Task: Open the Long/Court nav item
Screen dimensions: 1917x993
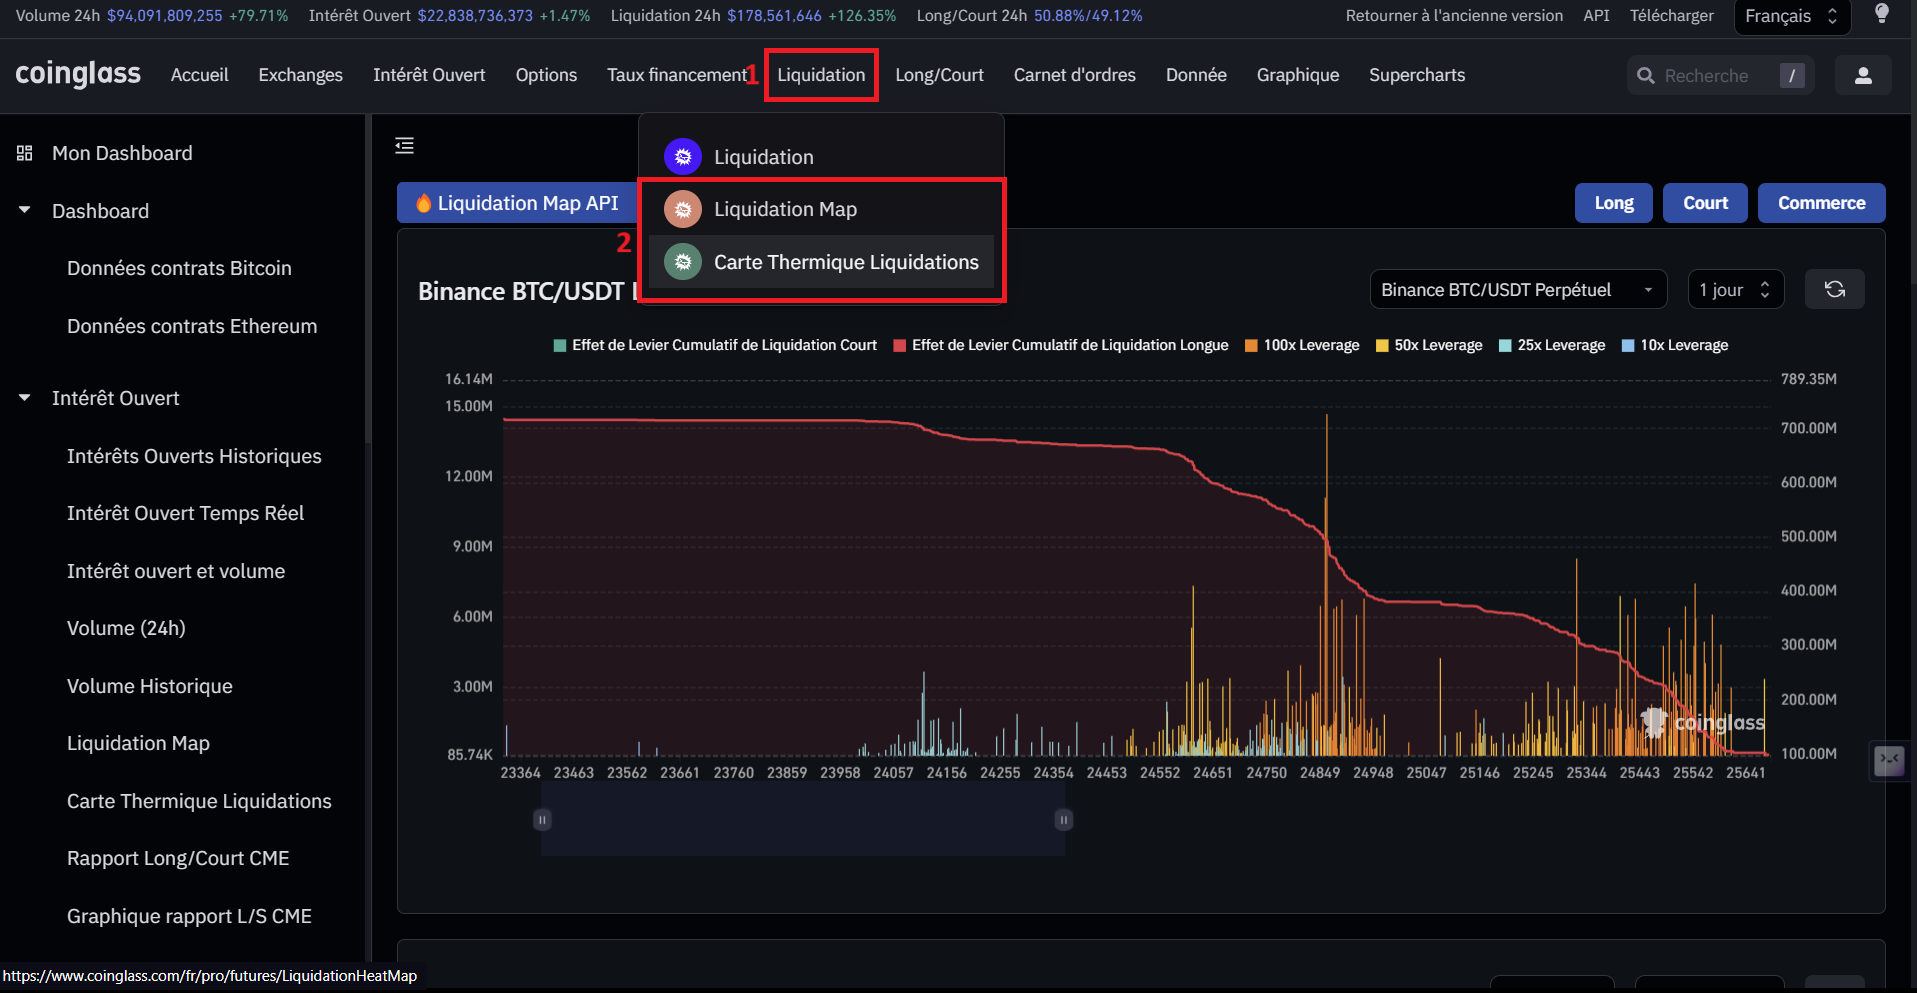Action: tap(939, 75)
